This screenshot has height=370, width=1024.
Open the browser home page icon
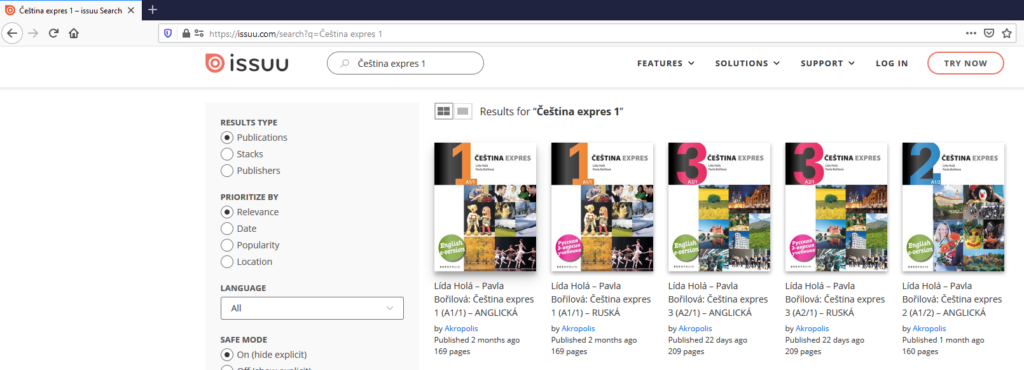(x=74, y=33)
